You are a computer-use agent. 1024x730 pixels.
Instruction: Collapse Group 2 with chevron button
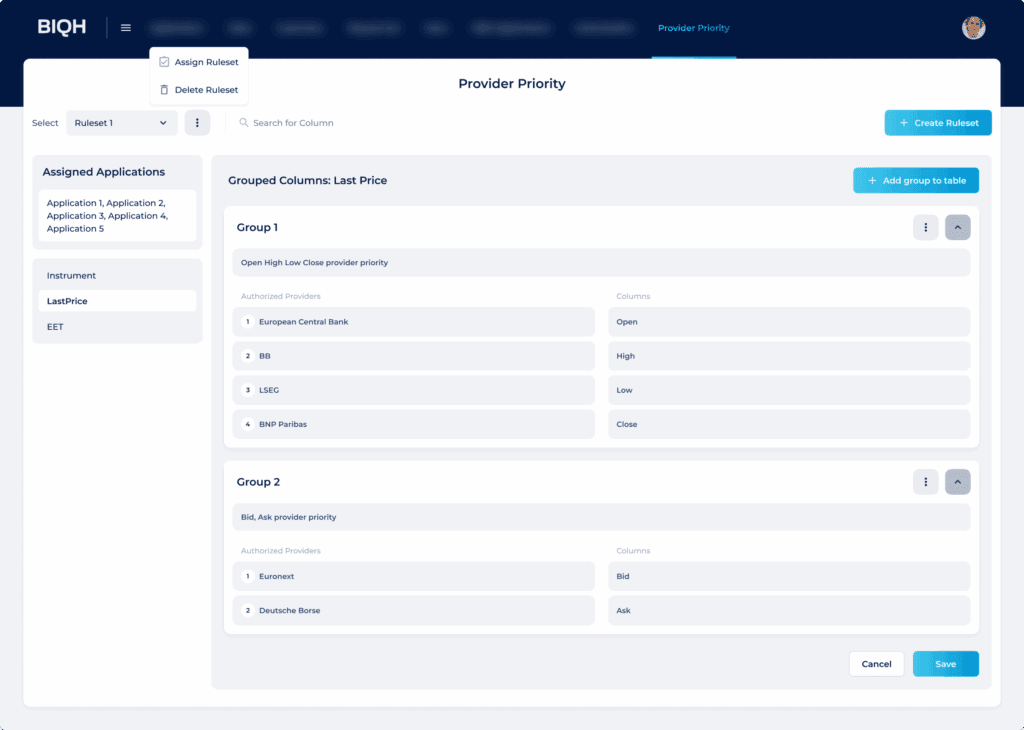click(957, 482)
